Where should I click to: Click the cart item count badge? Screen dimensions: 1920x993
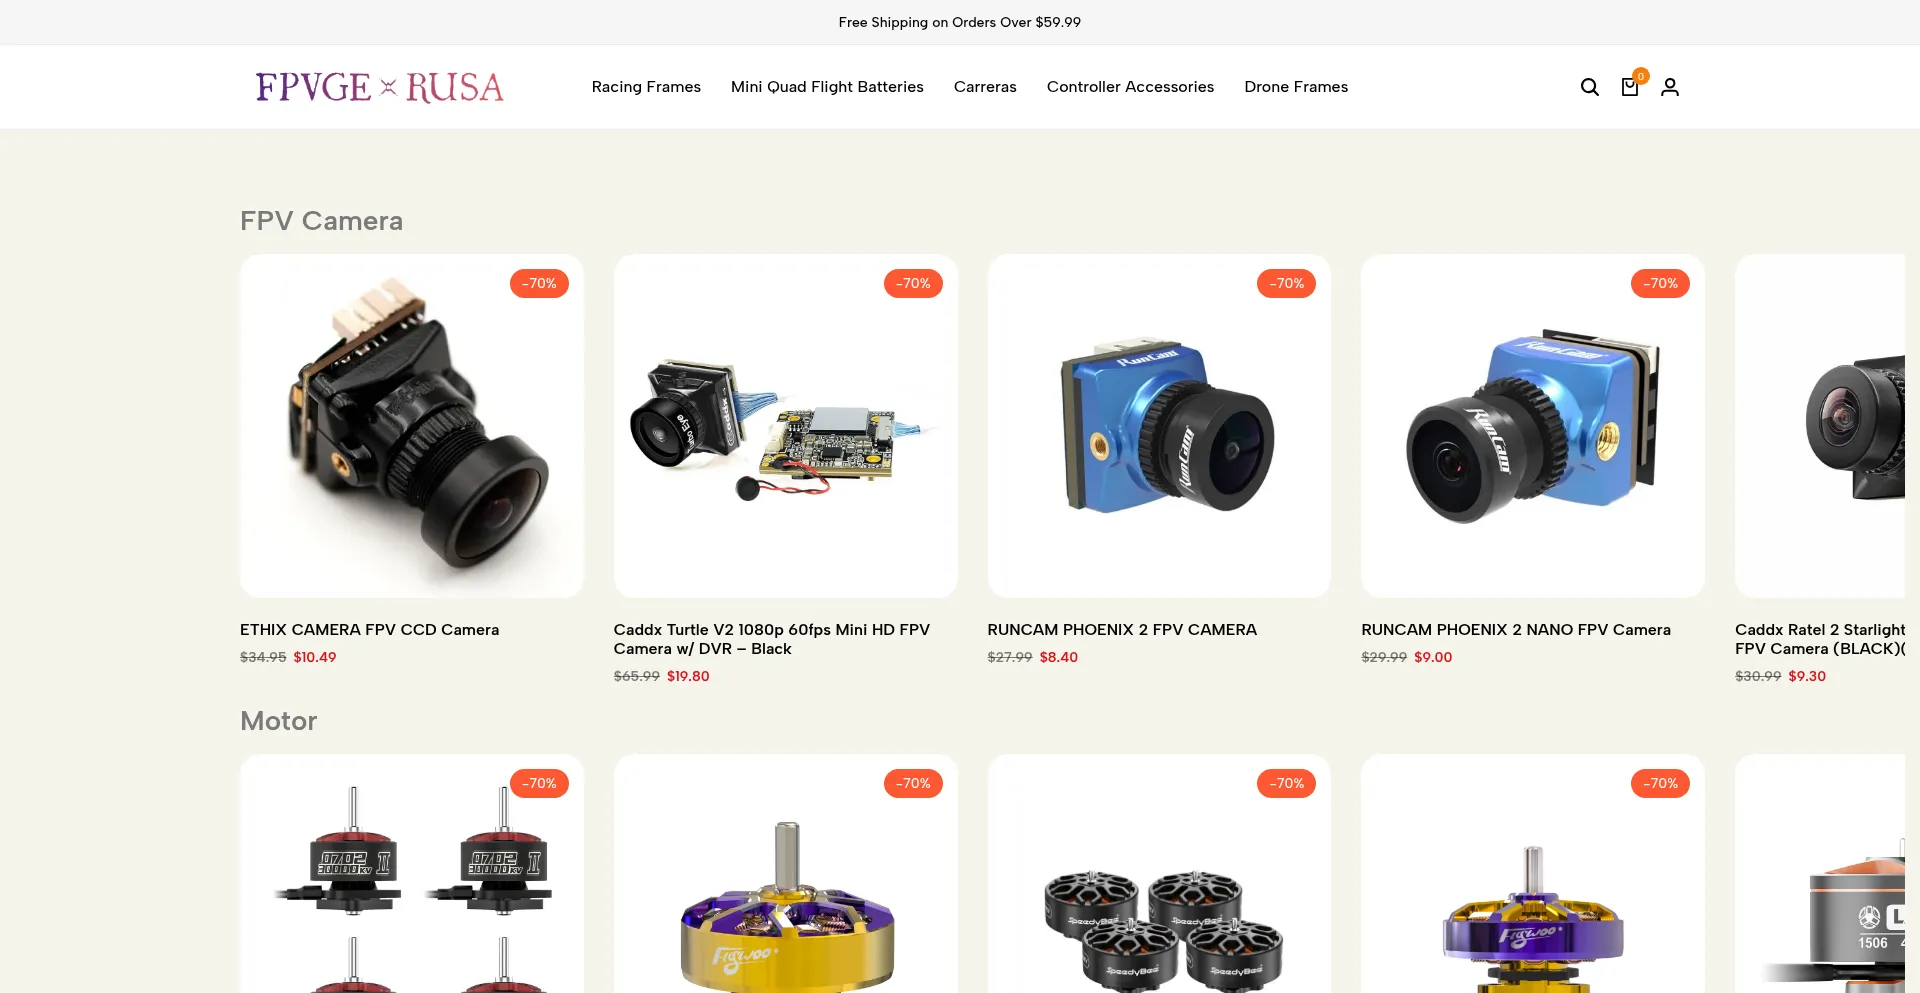tap(1640, 76)
